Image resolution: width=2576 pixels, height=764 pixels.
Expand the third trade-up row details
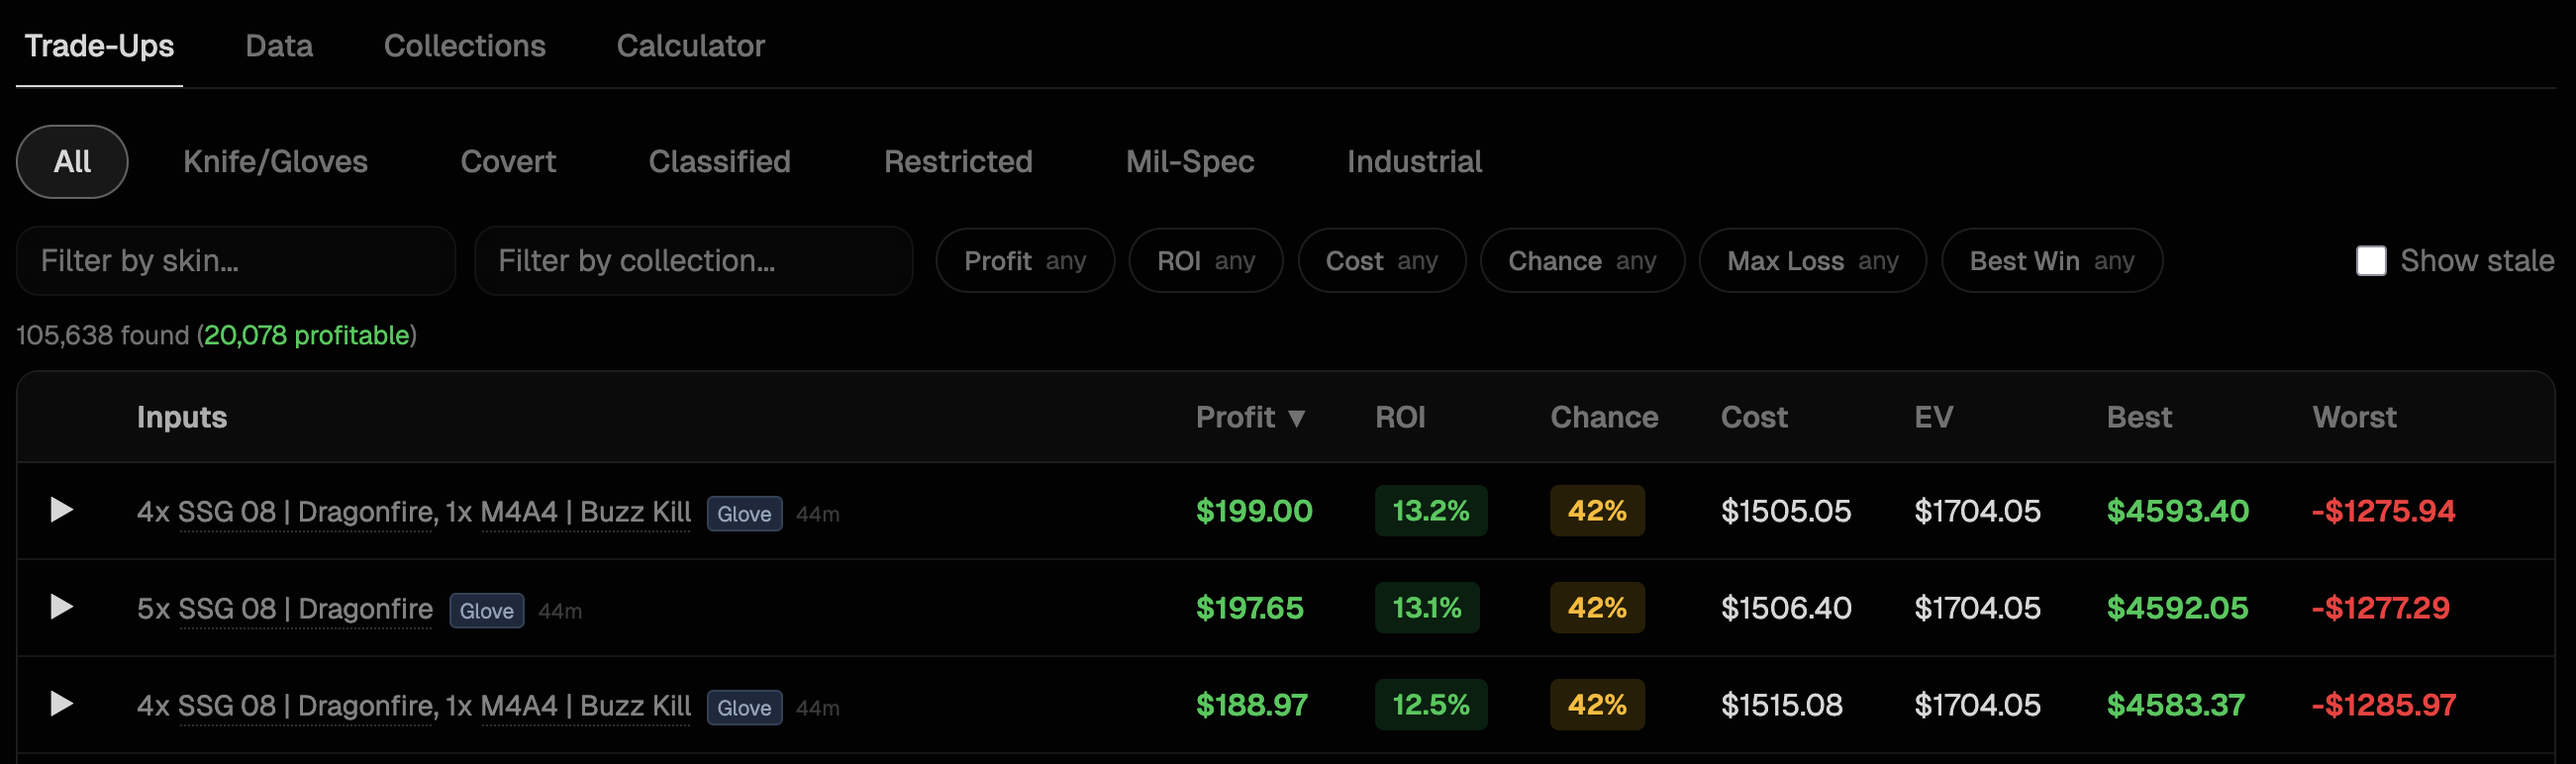point(63,703)
